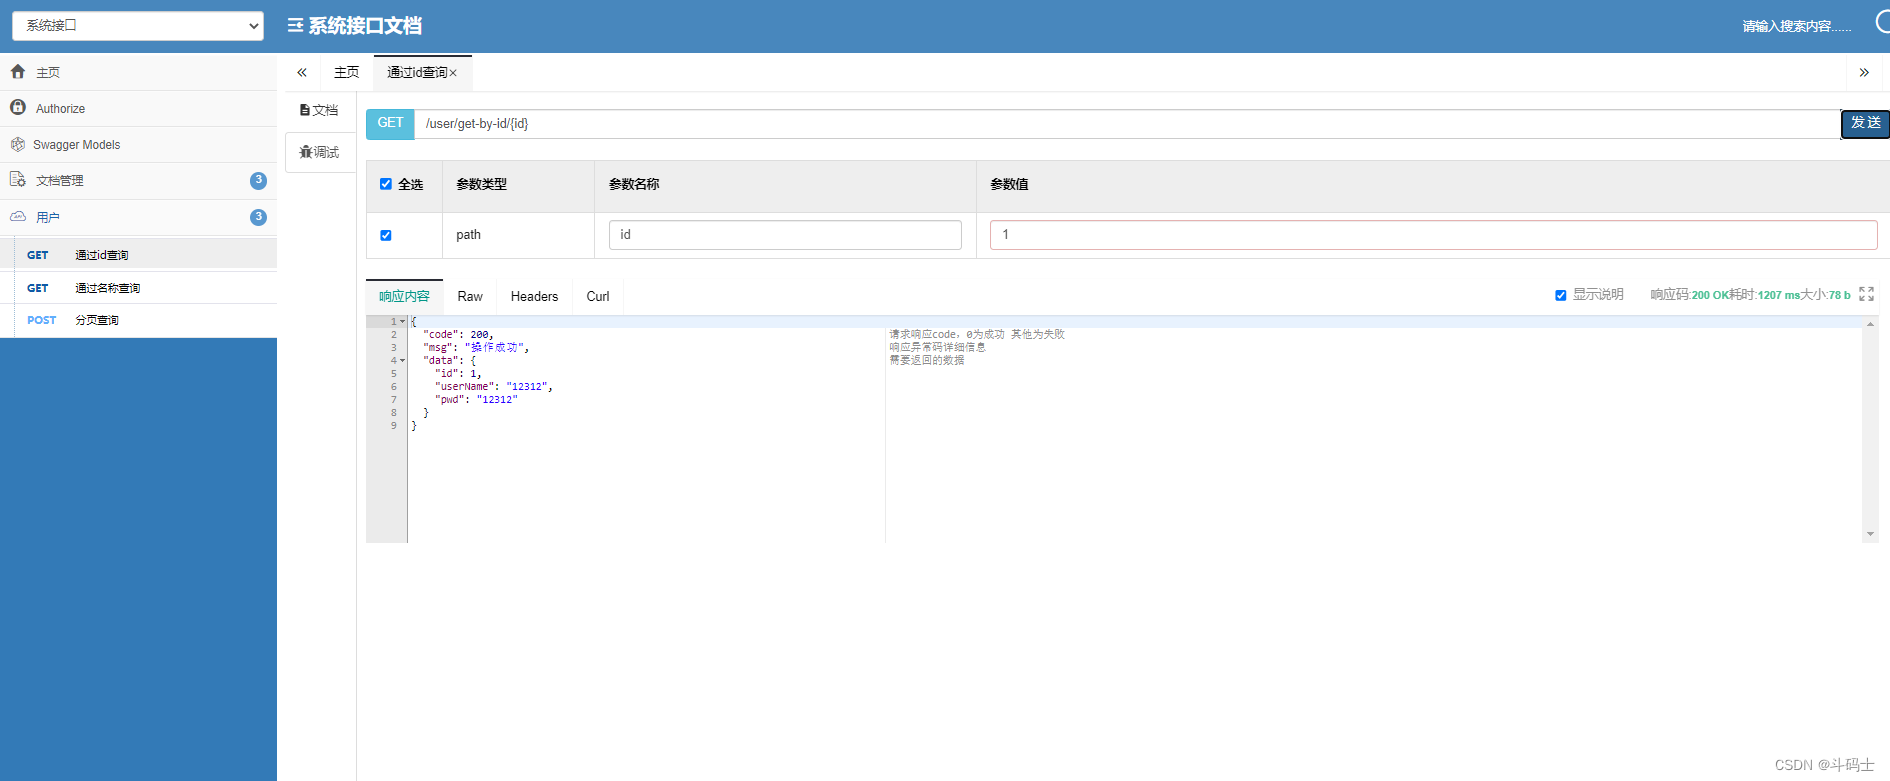This screenshot has width=1890, height=781.
Task: Click the request URL field /user/get-by-id/{id}
Action: point(1127,124)
